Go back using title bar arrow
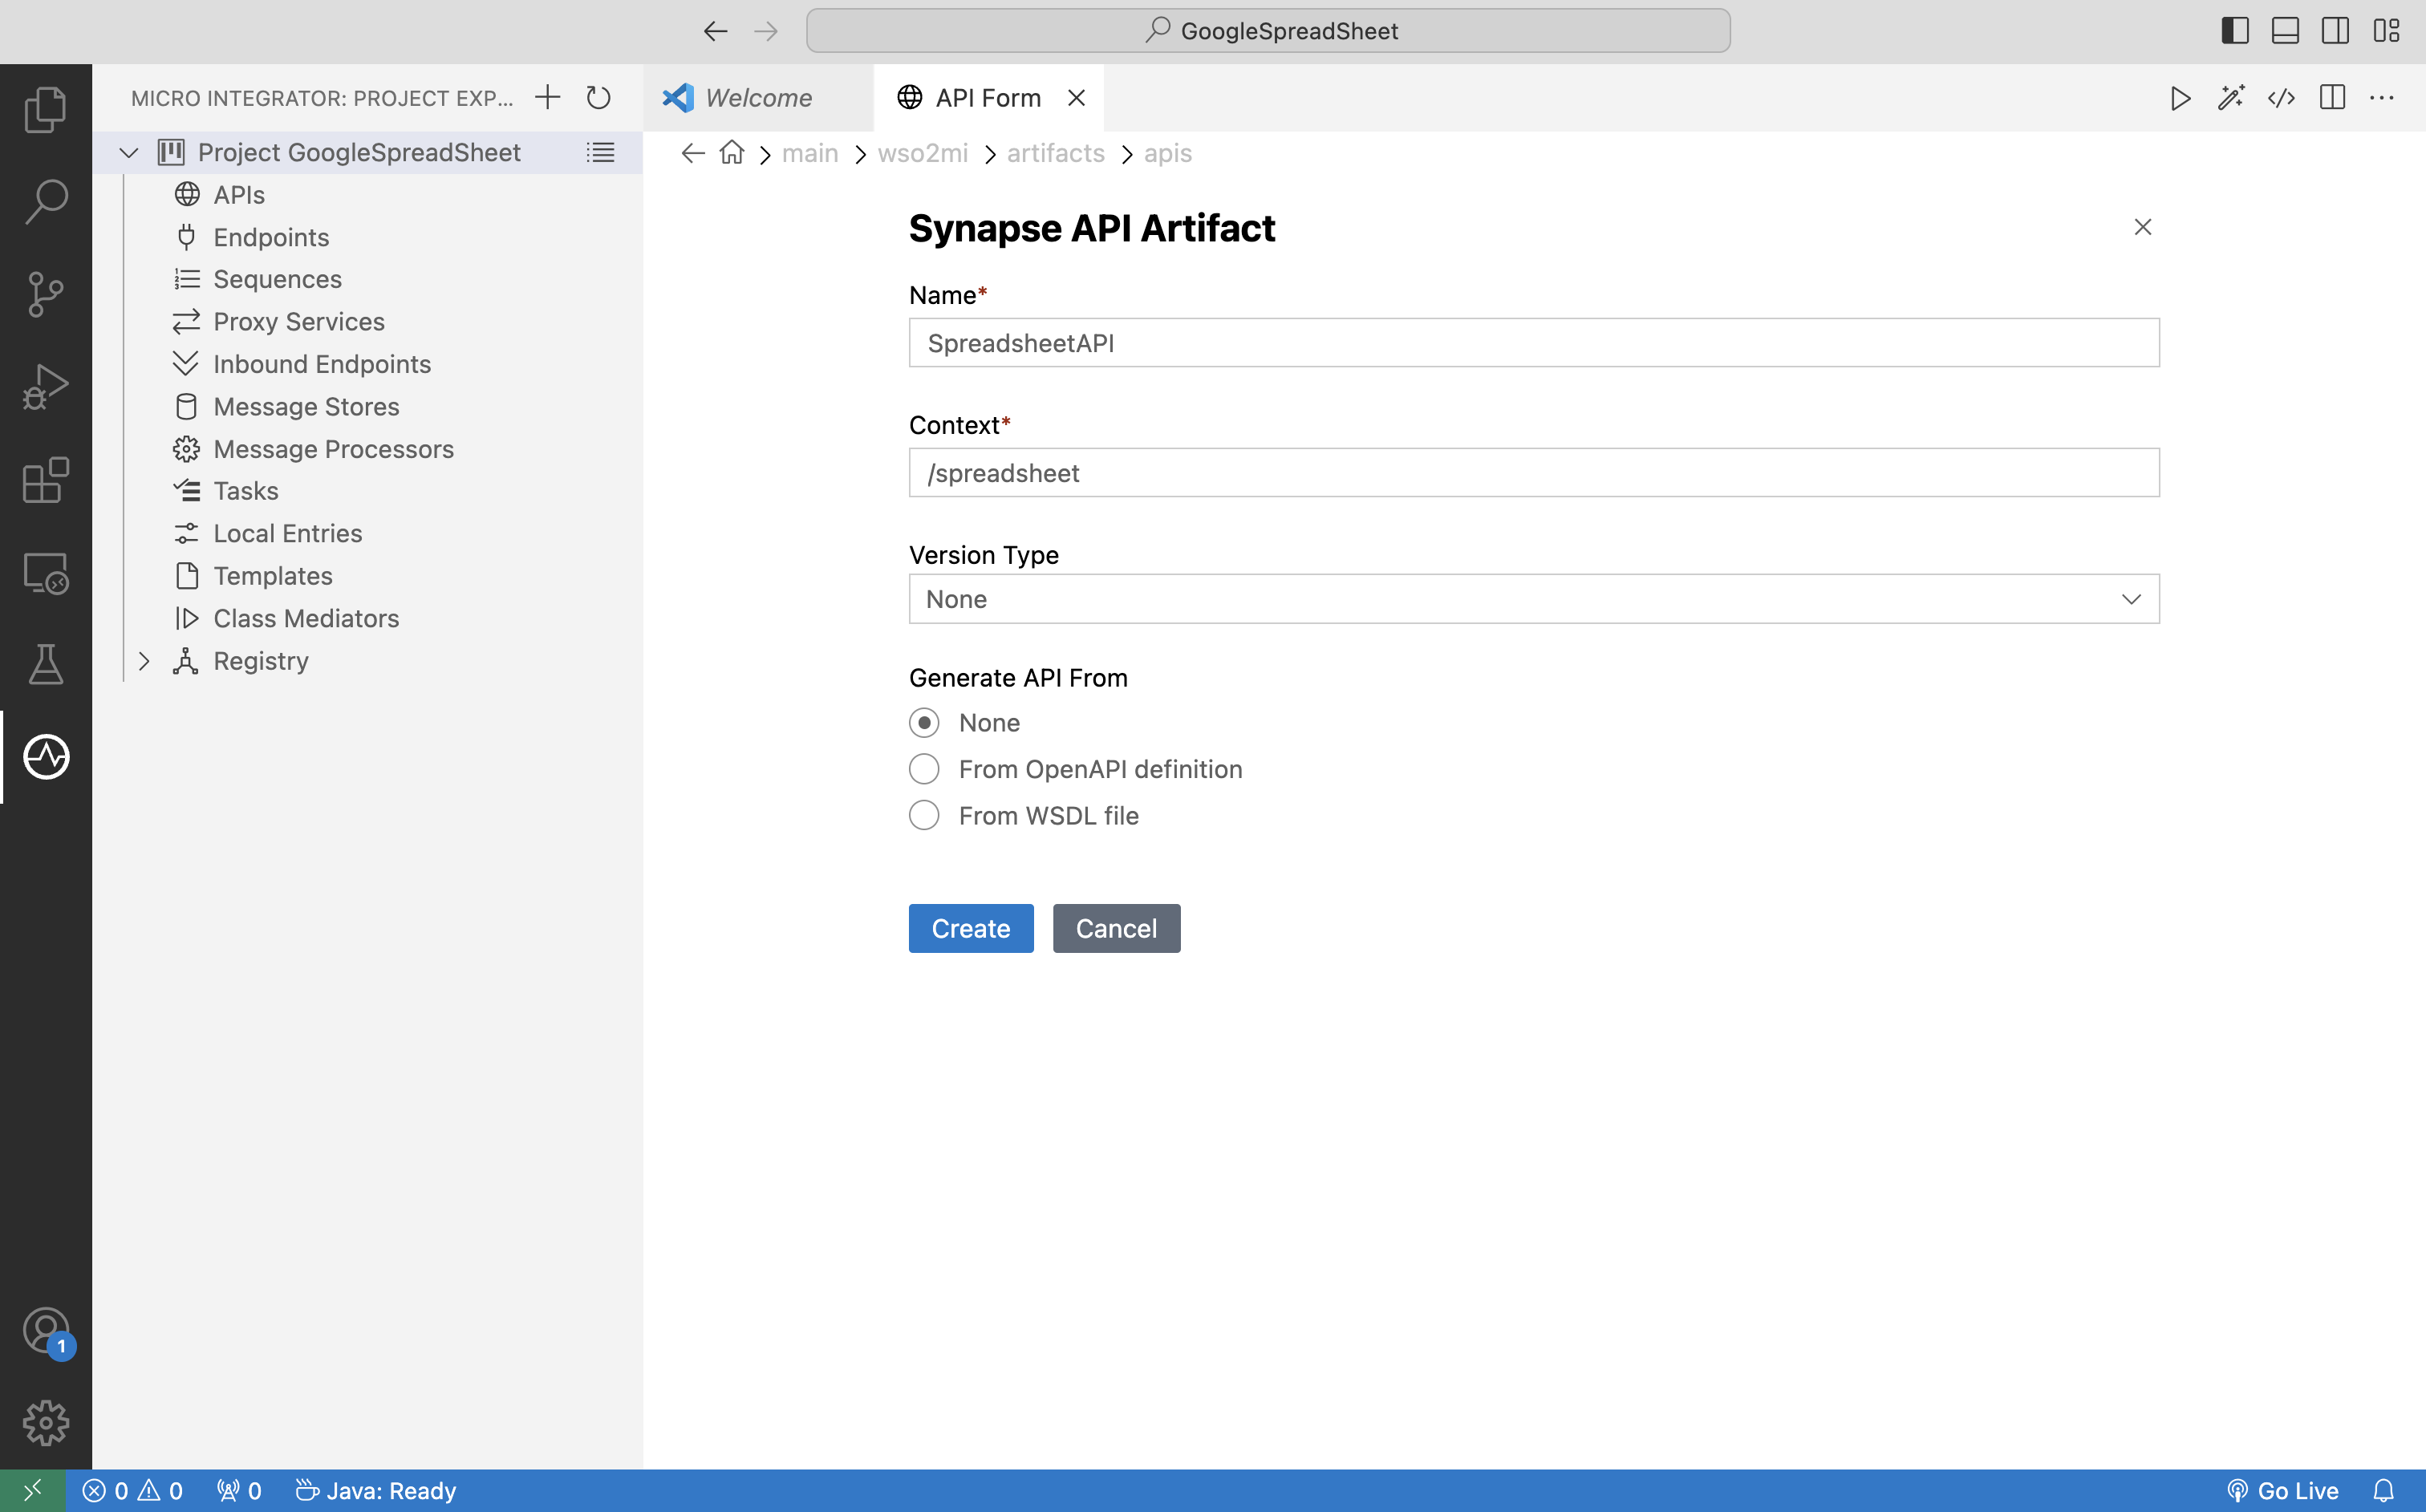 click(x=715, y=31)
